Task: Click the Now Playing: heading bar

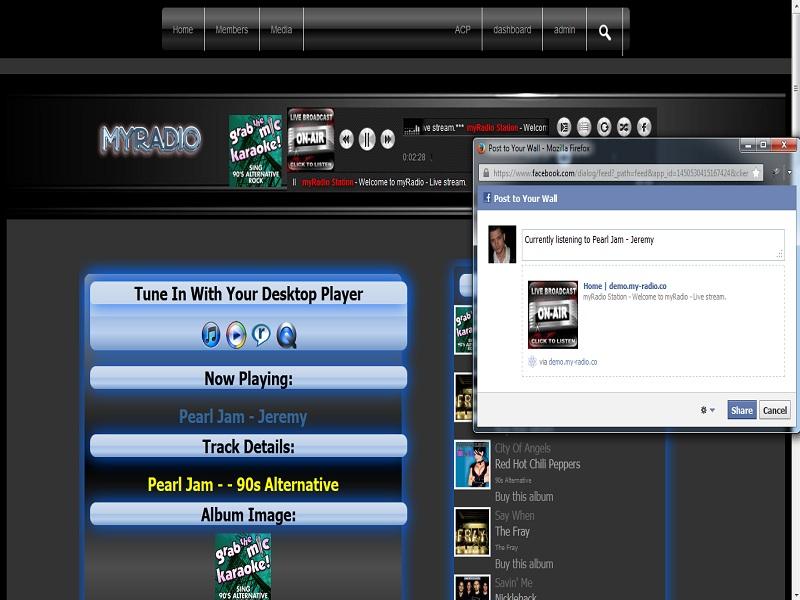Action: pyautogui.click(x=248, y=379)
